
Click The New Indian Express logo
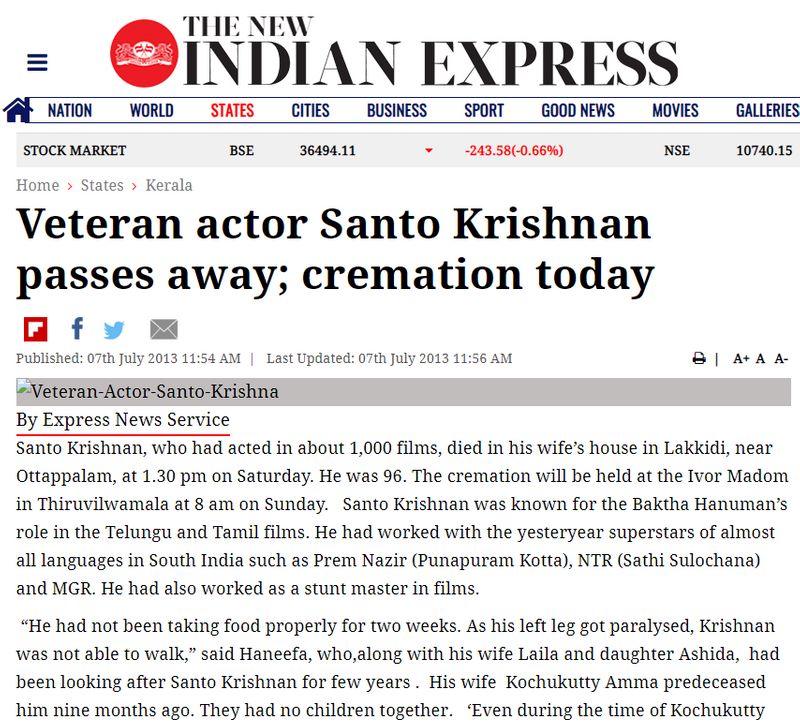pos(394,52)
